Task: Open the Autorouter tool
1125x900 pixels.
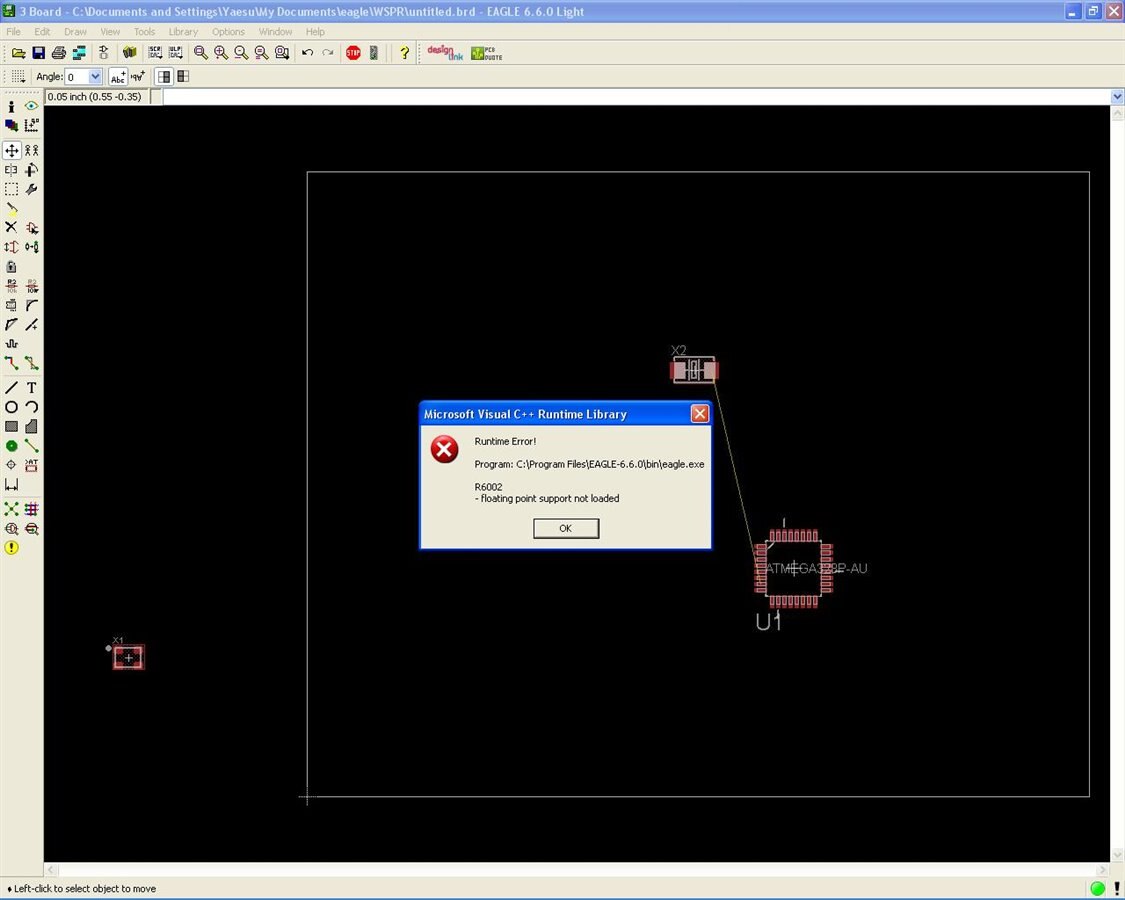Action: pos(32,510)
